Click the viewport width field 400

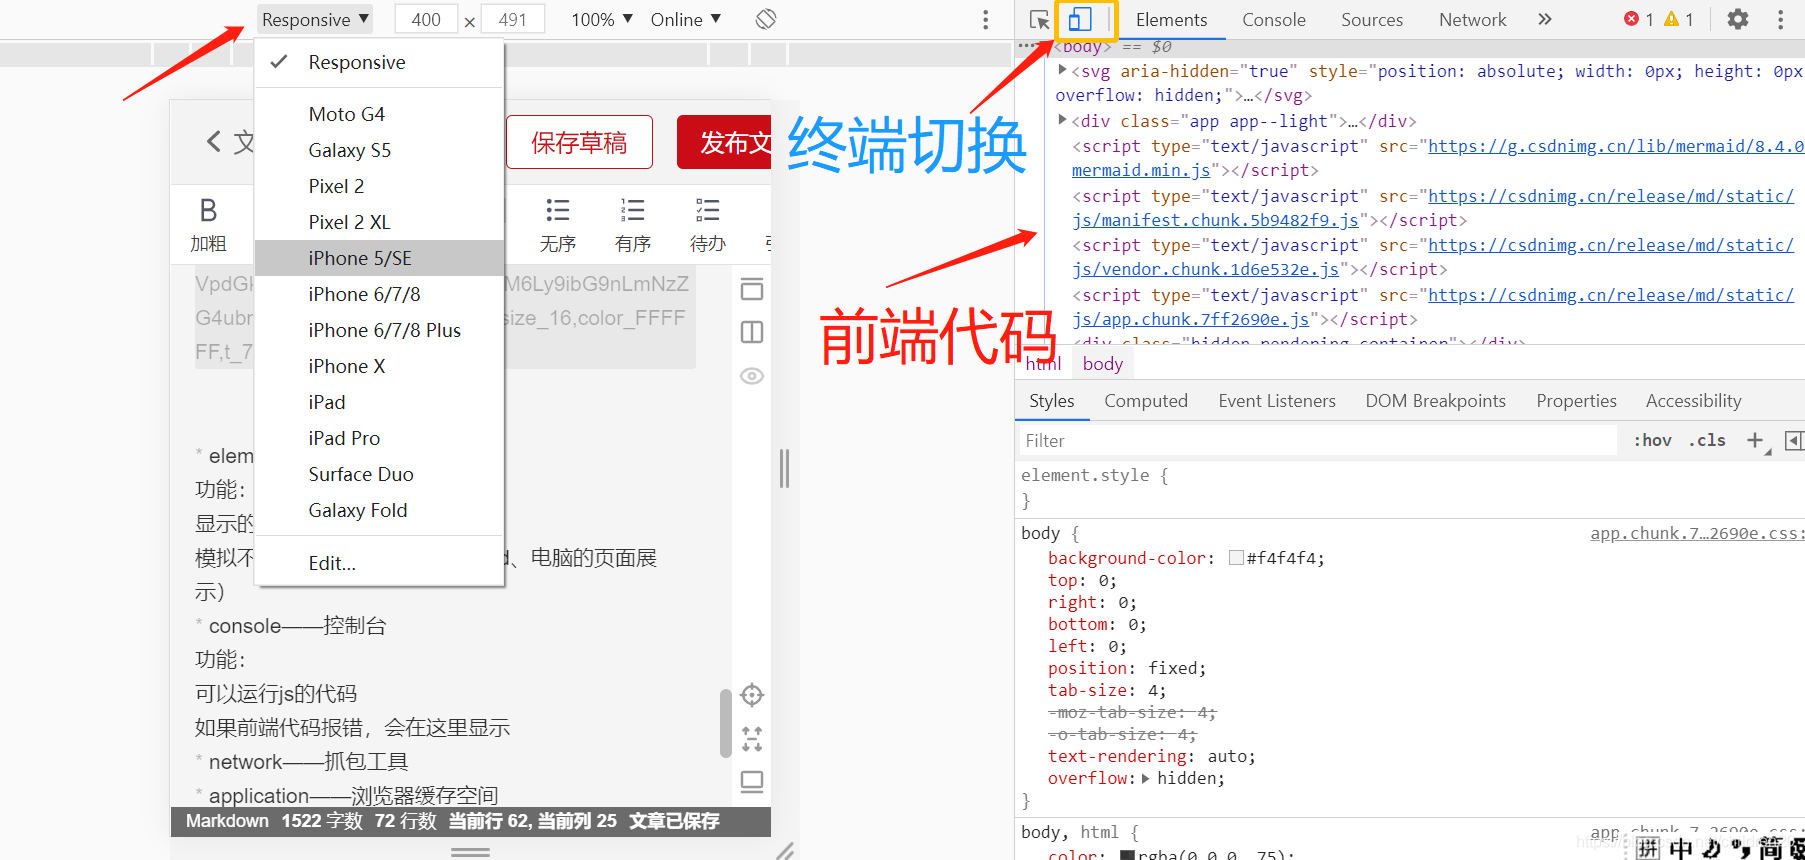[426, 19]
